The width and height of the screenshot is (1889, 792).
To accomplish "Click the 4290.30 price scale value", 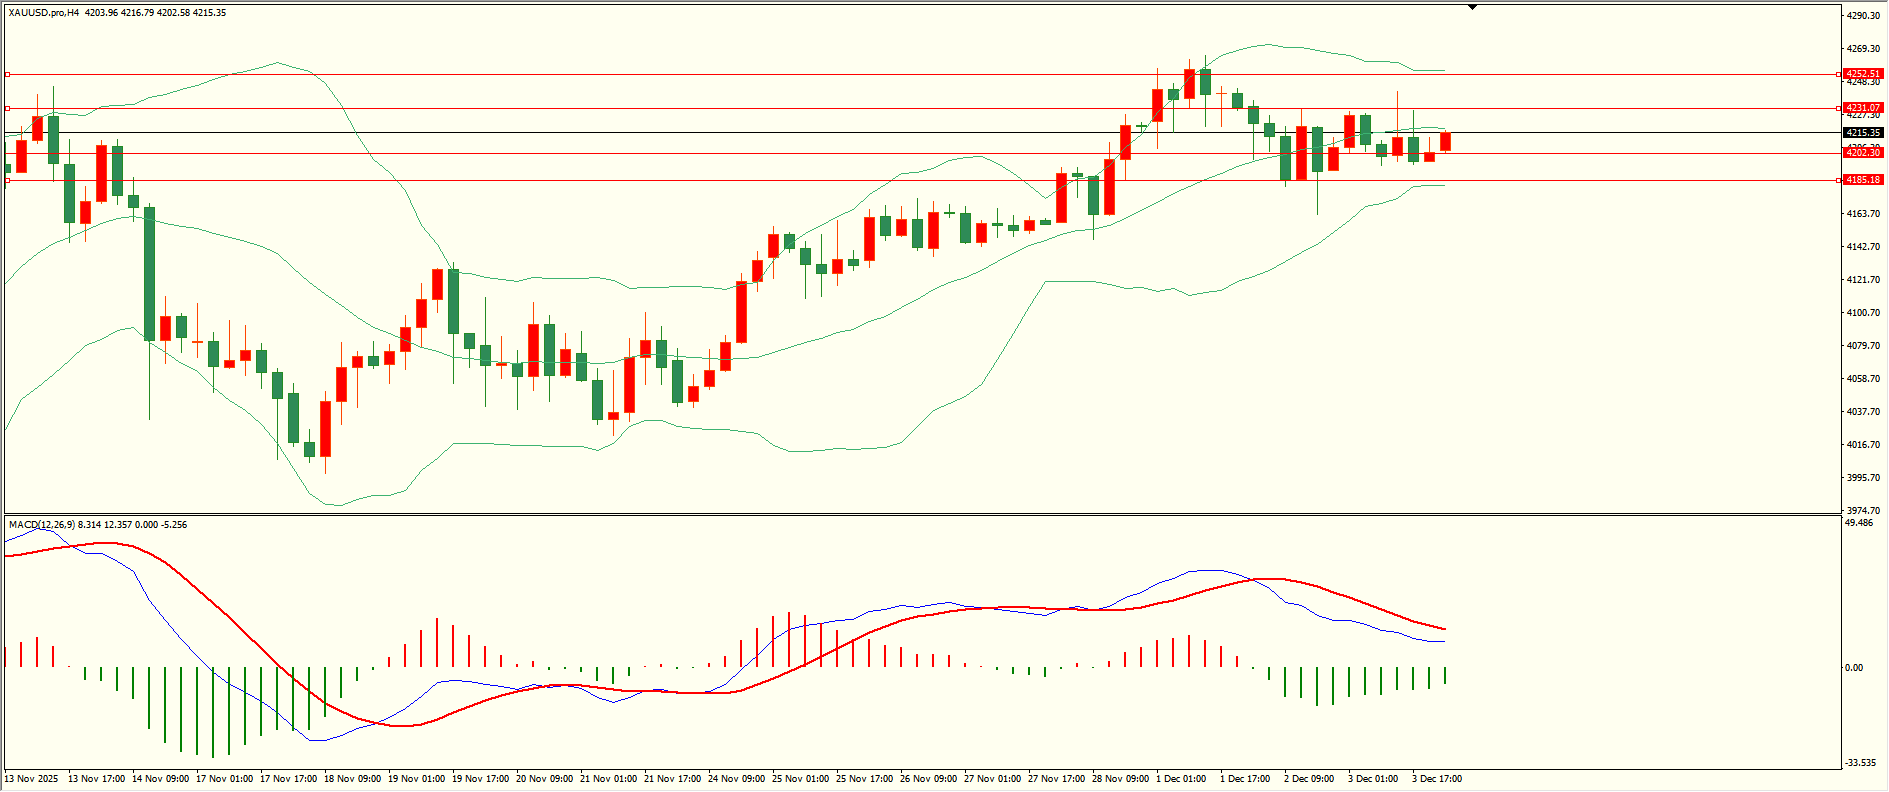I will tap(1863, 16).
